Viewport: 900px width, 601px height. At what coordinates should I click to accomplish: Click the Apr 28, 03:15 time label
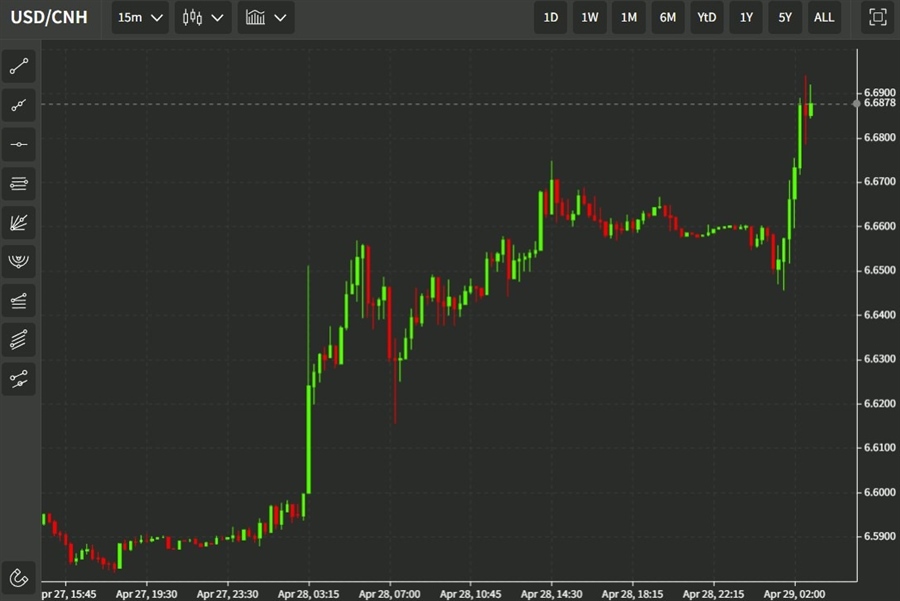click(x=308, y=594)
